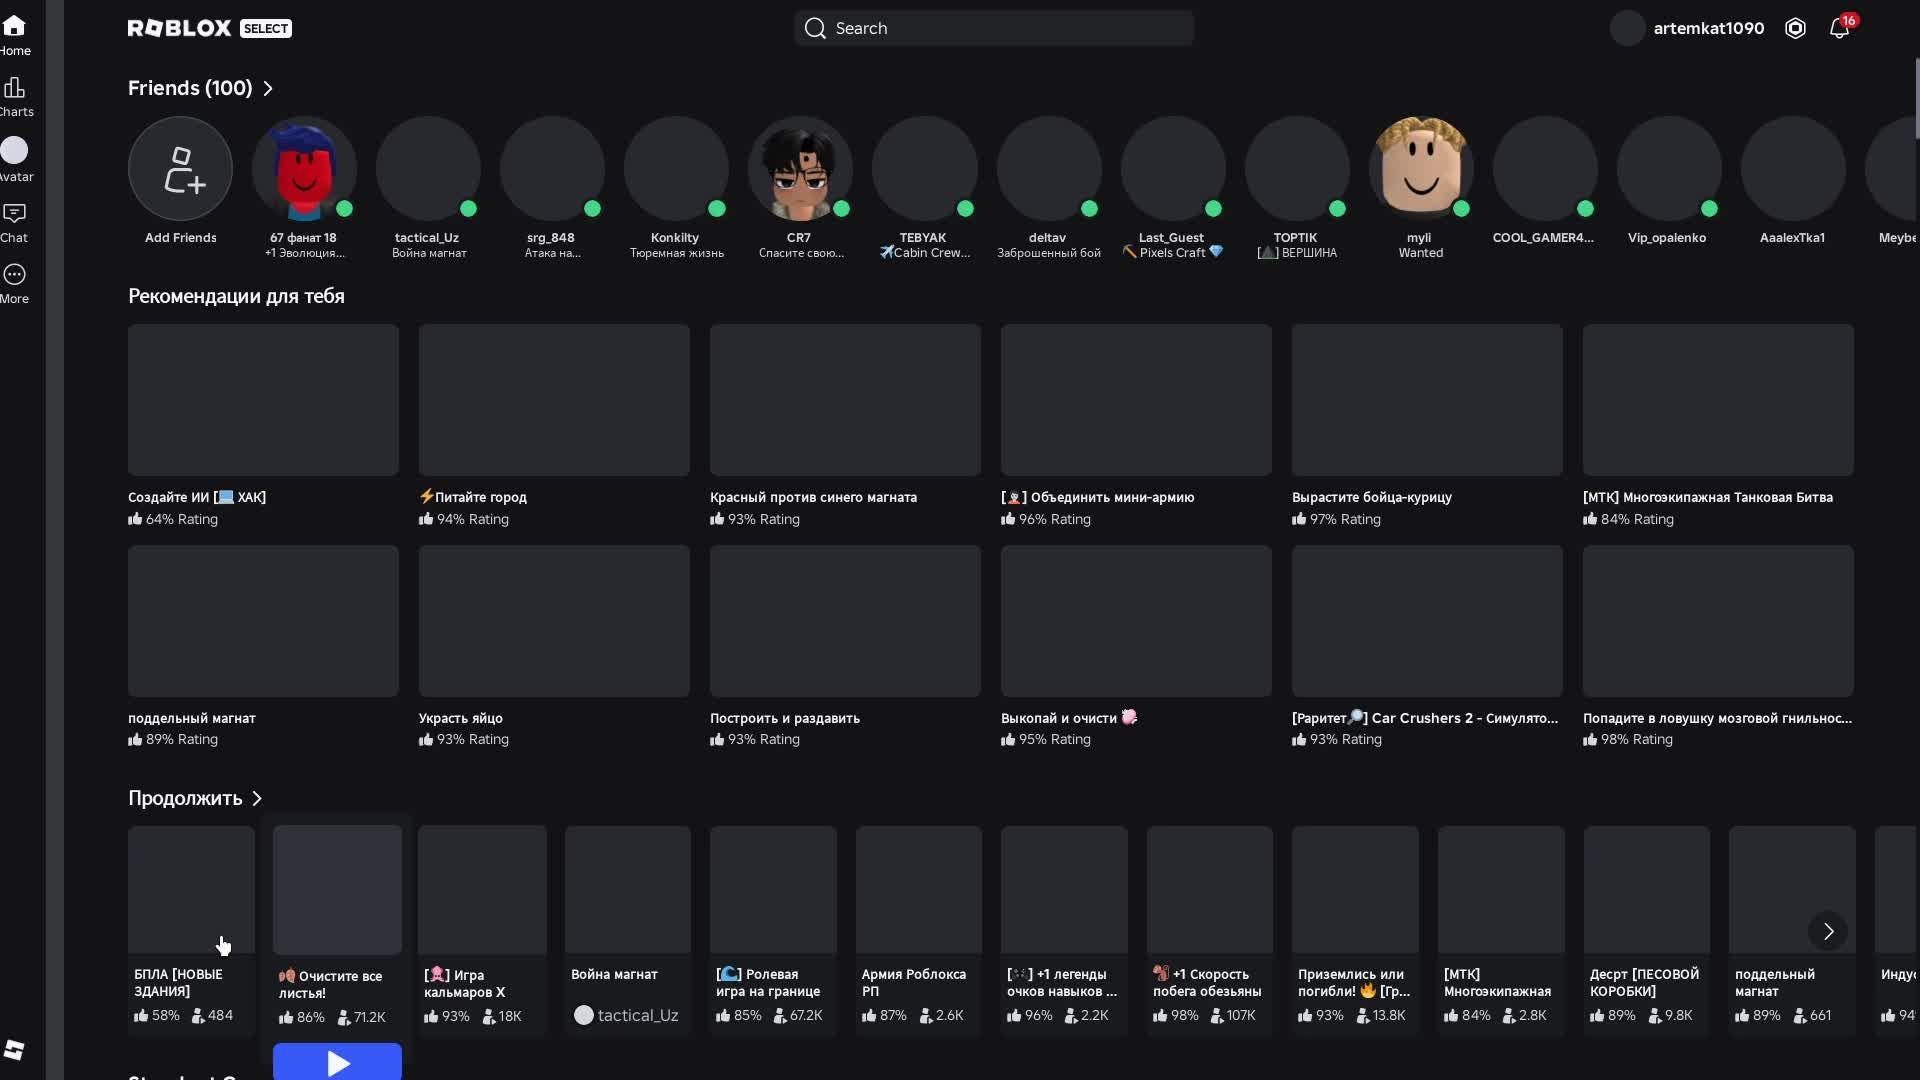Screen dimensions: 1920x1080
Task: Click the Search input field
Action: point(993,28)
